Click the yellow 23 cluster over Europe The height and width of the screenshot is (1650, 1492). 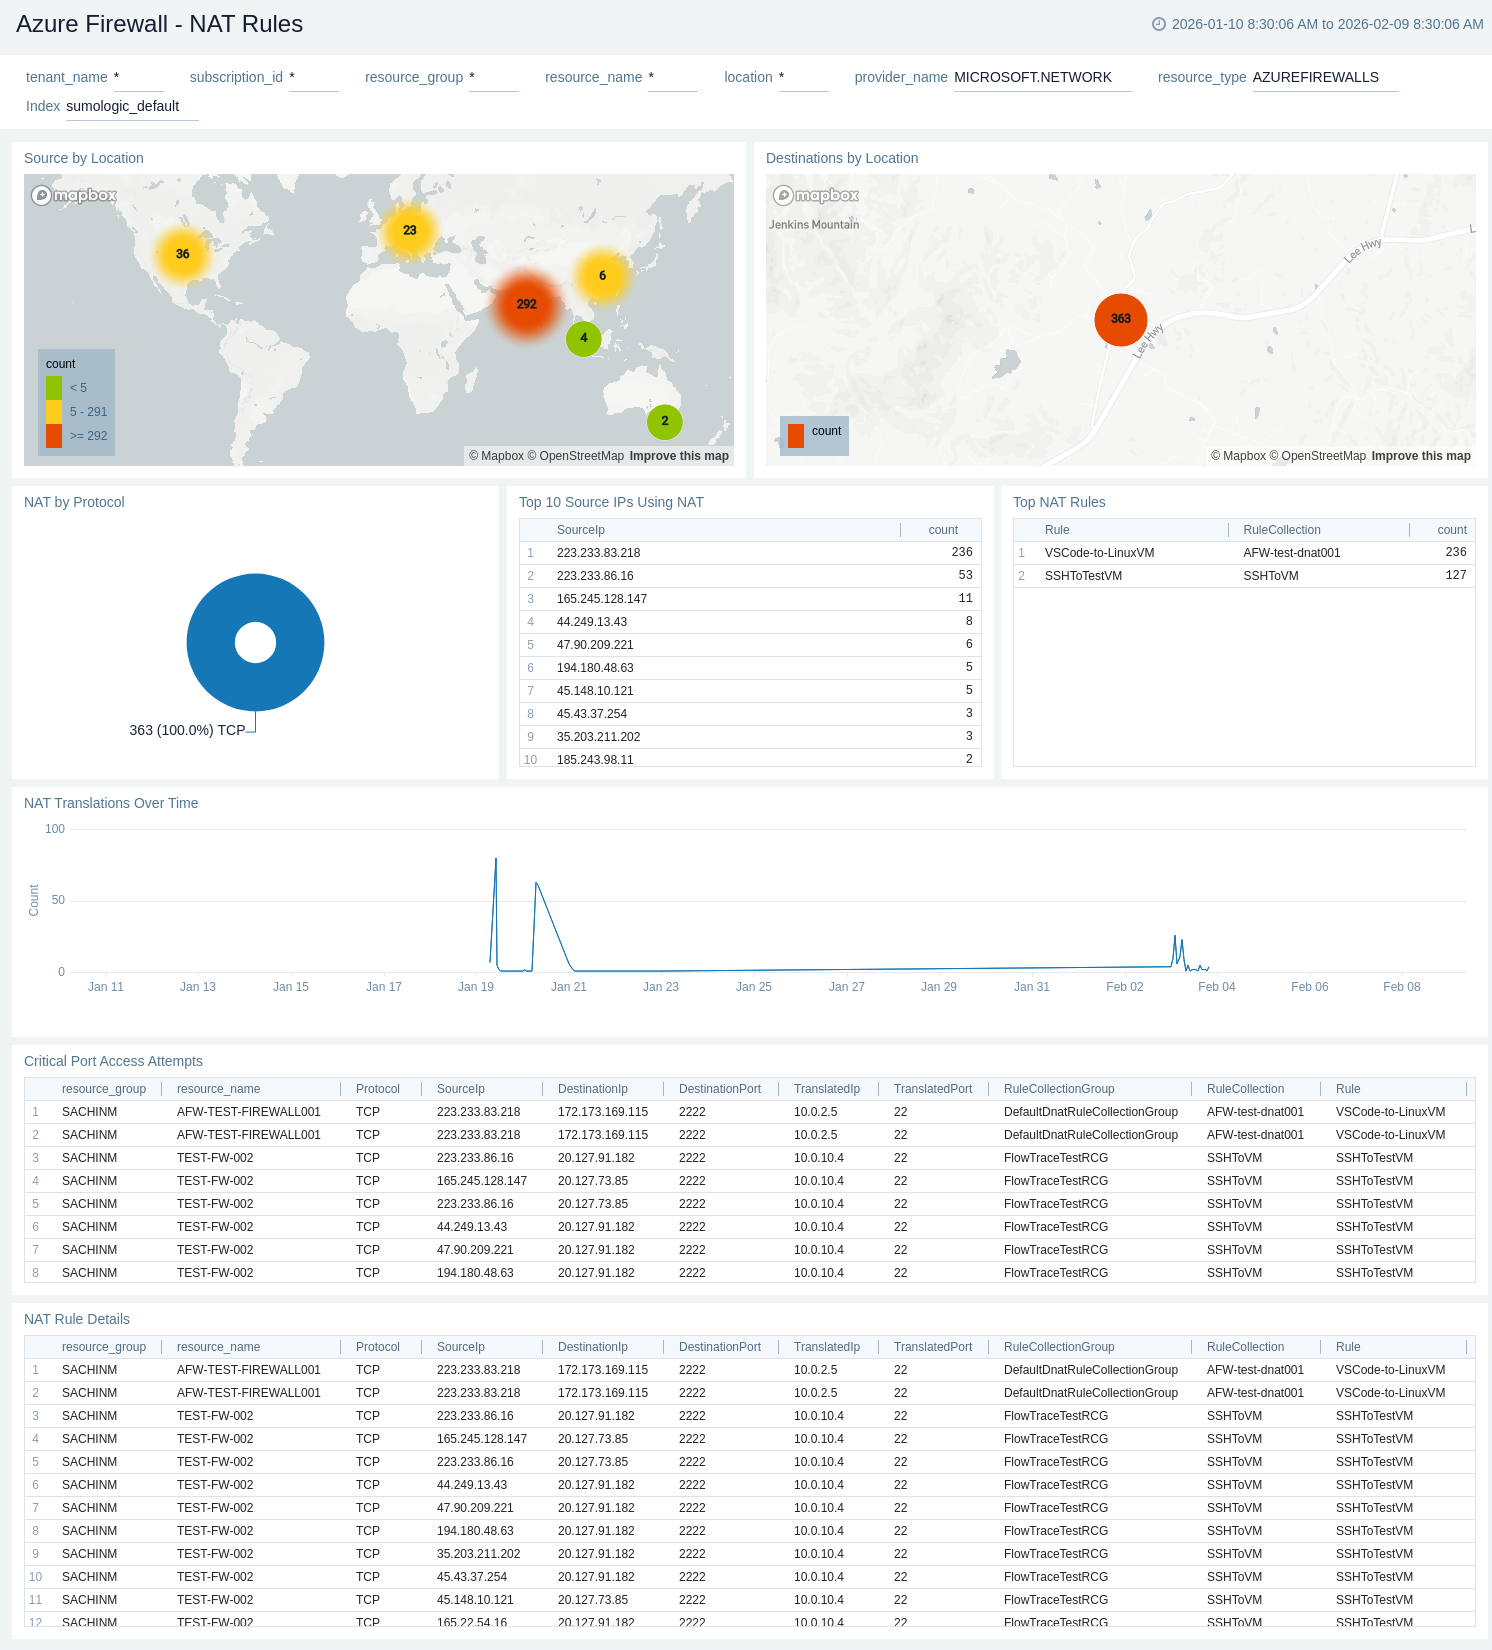pyautogui.click(x=409, y=230)
